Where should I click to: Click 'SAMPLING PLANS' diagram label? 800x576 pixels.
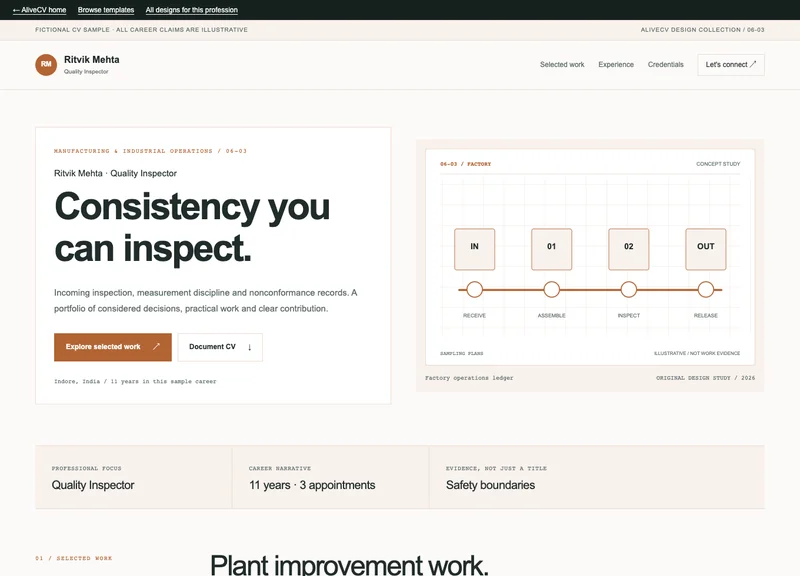461,353
